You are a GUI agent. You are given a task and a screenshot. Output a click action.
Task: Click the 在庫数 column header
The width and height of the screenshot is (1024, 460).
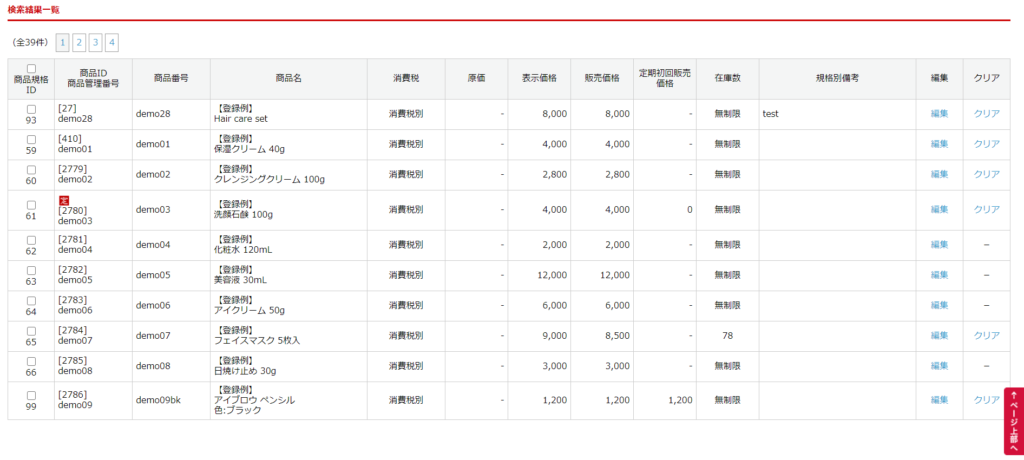coord(727,78)
